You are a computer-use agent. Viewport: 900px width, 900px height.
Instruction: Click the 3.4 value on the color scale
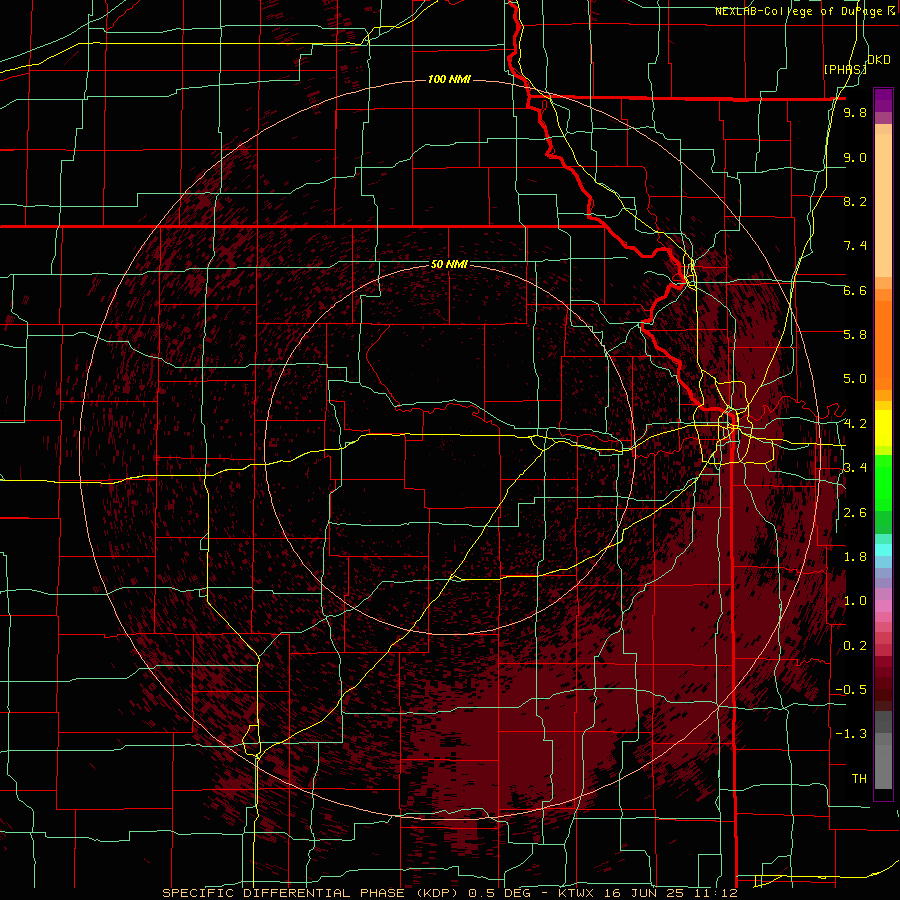(x=855, y=468)
